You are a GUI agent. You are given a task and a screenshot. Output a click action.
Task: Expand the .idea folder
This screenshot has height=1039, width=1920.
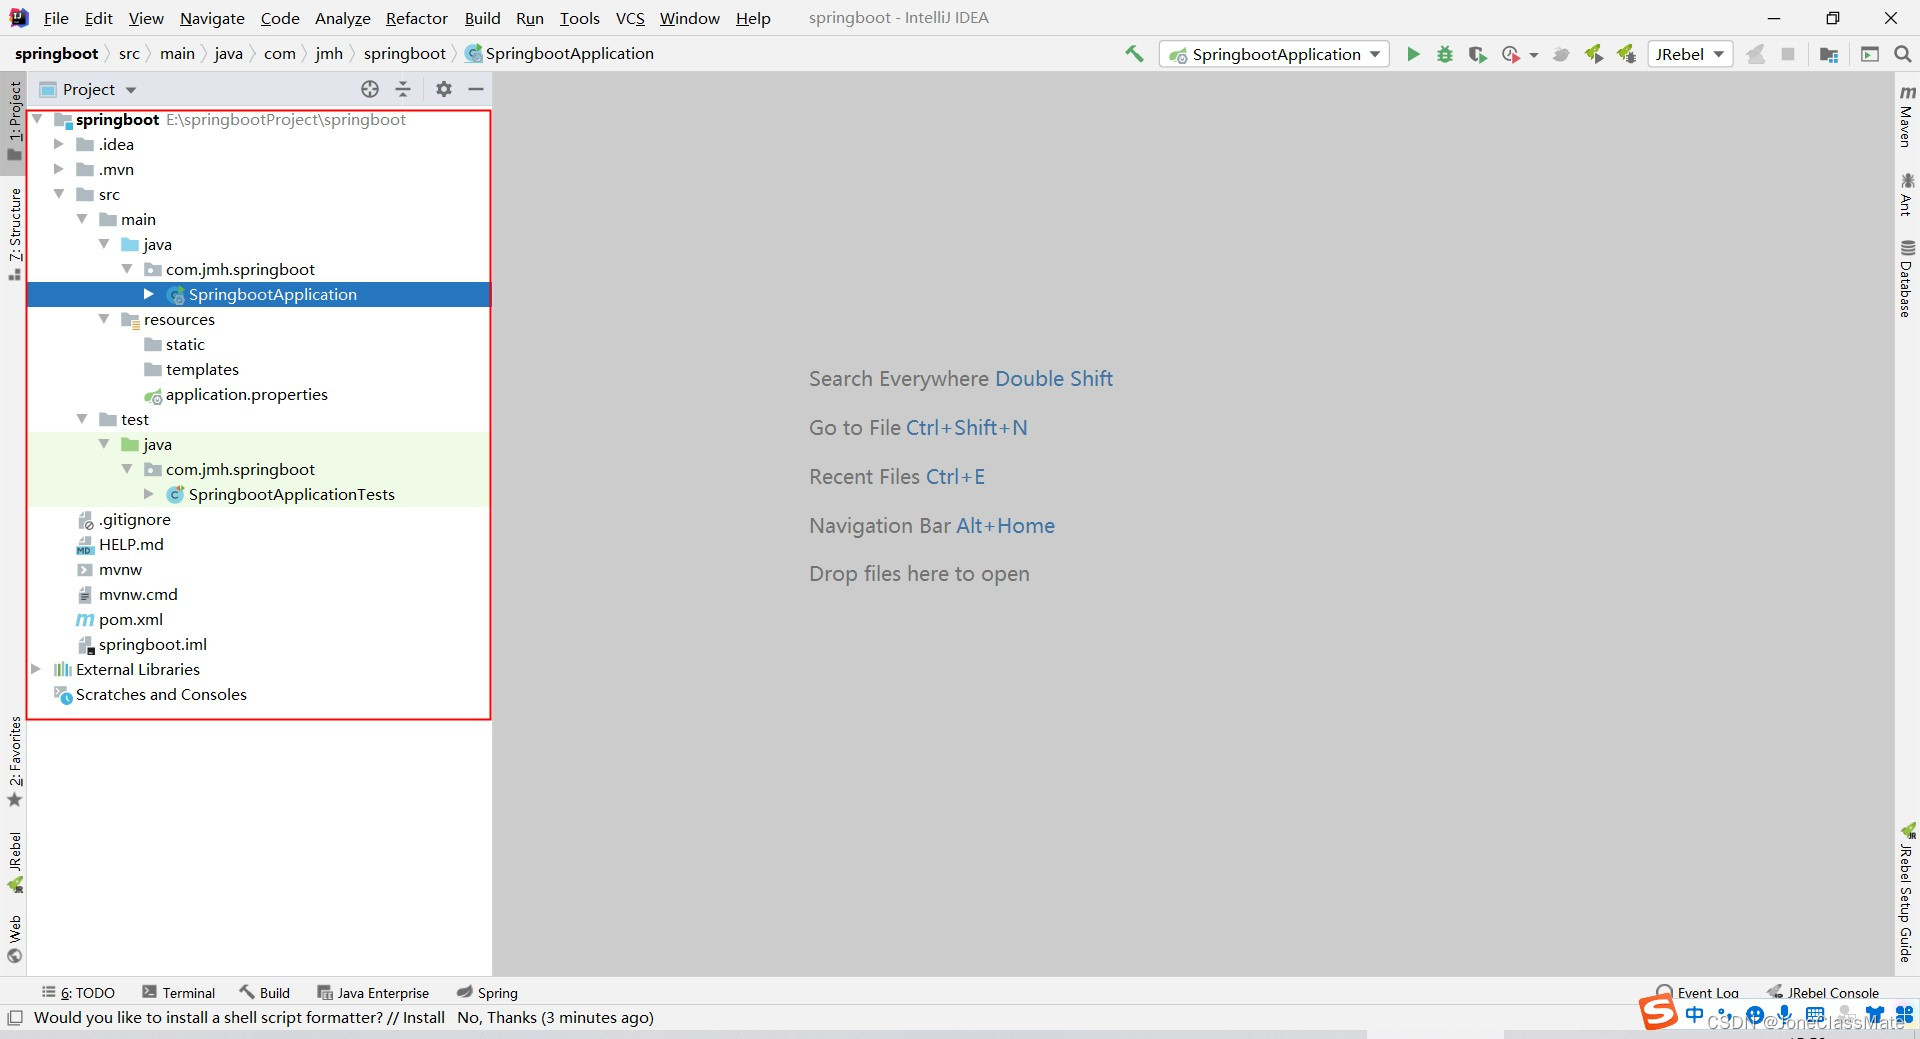point(59,144)
